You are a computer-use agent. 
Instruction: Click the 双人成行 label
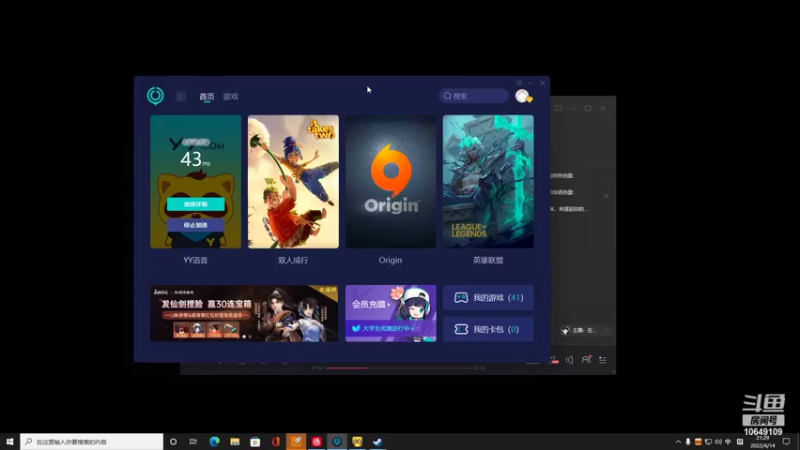[x=293, y=260]
